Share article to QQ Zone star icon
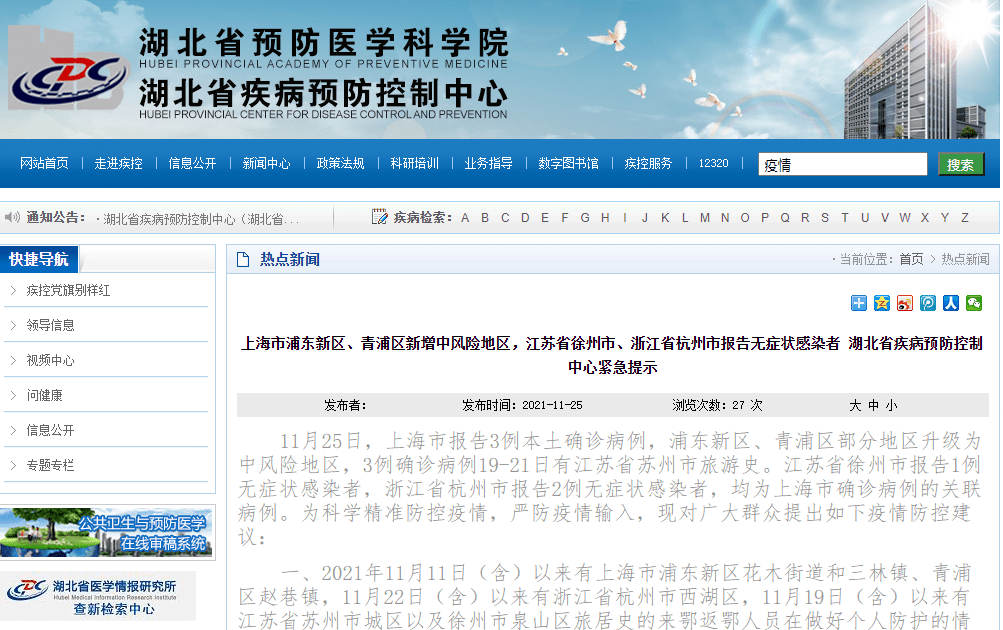The image size is (1003, 630). tap(881, 303)
